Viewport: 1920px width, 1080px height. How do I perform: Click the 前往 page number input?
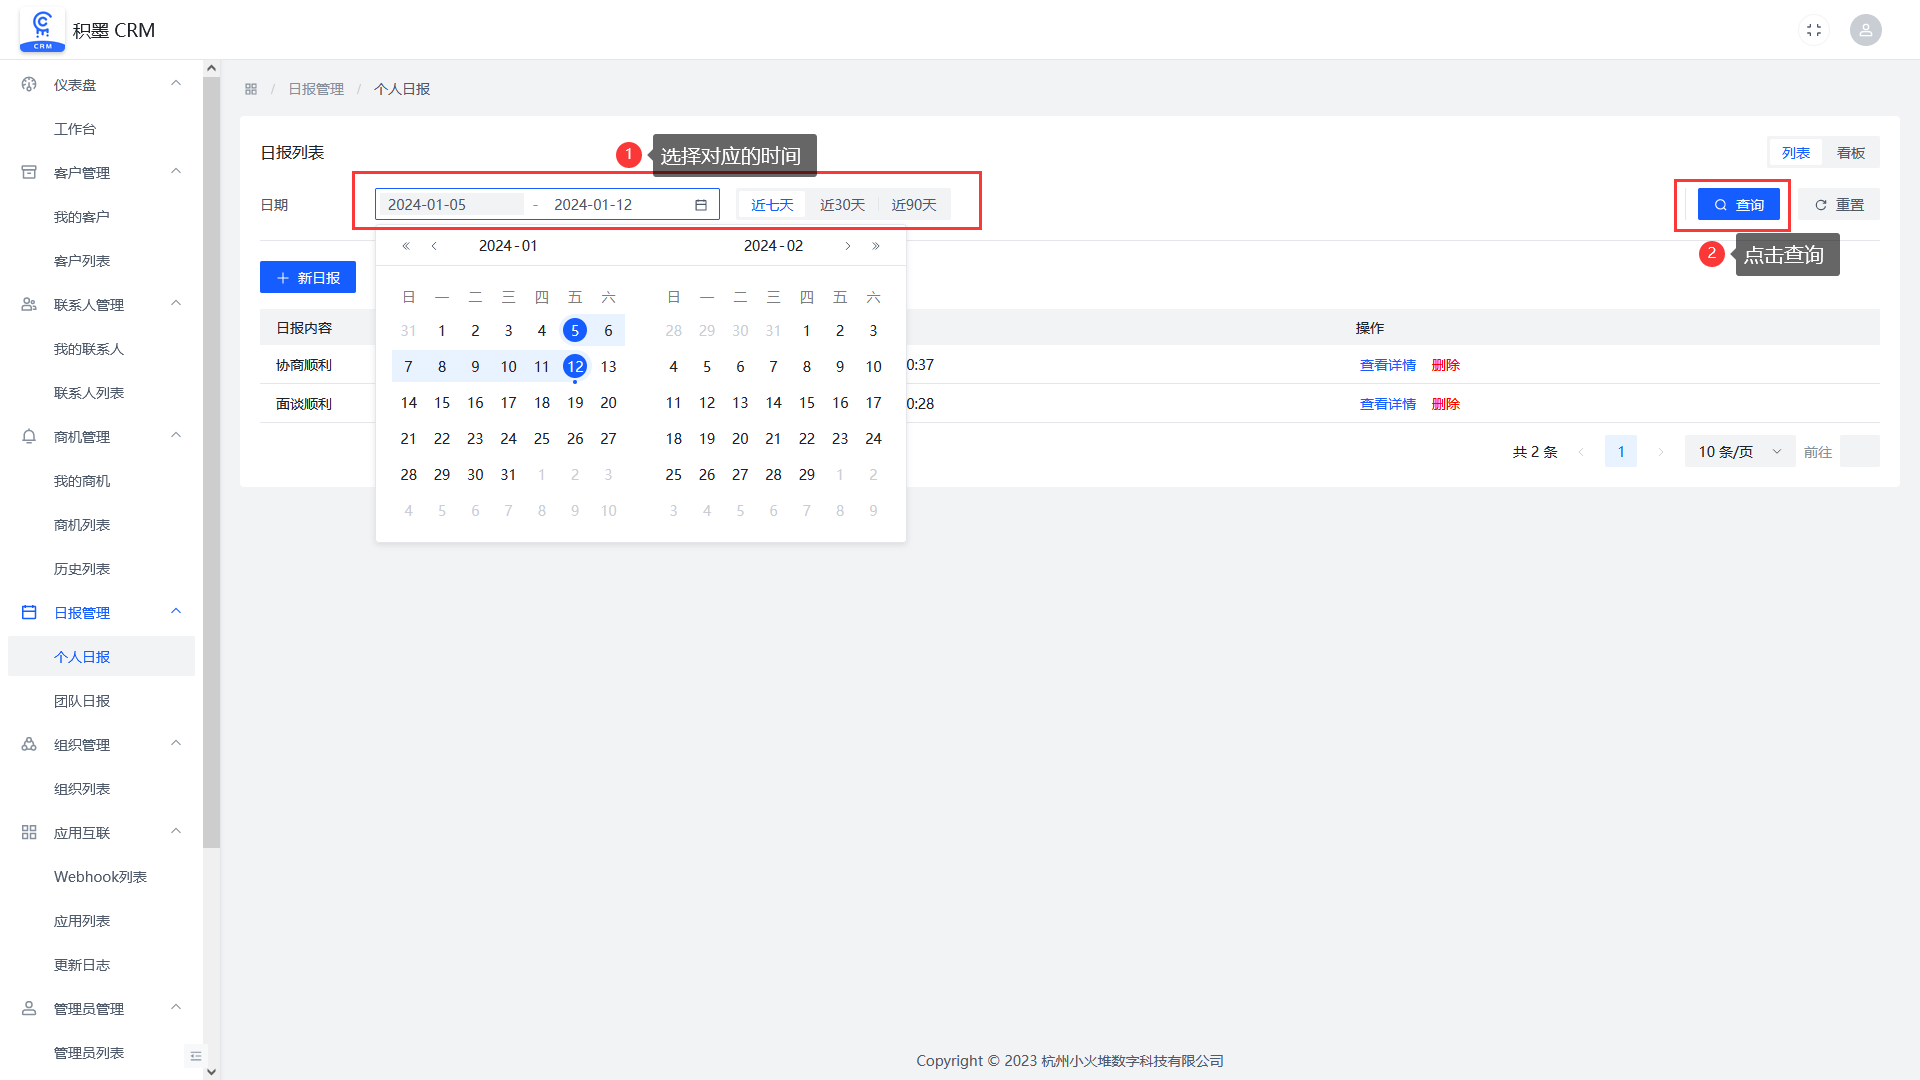(1860, 452)
